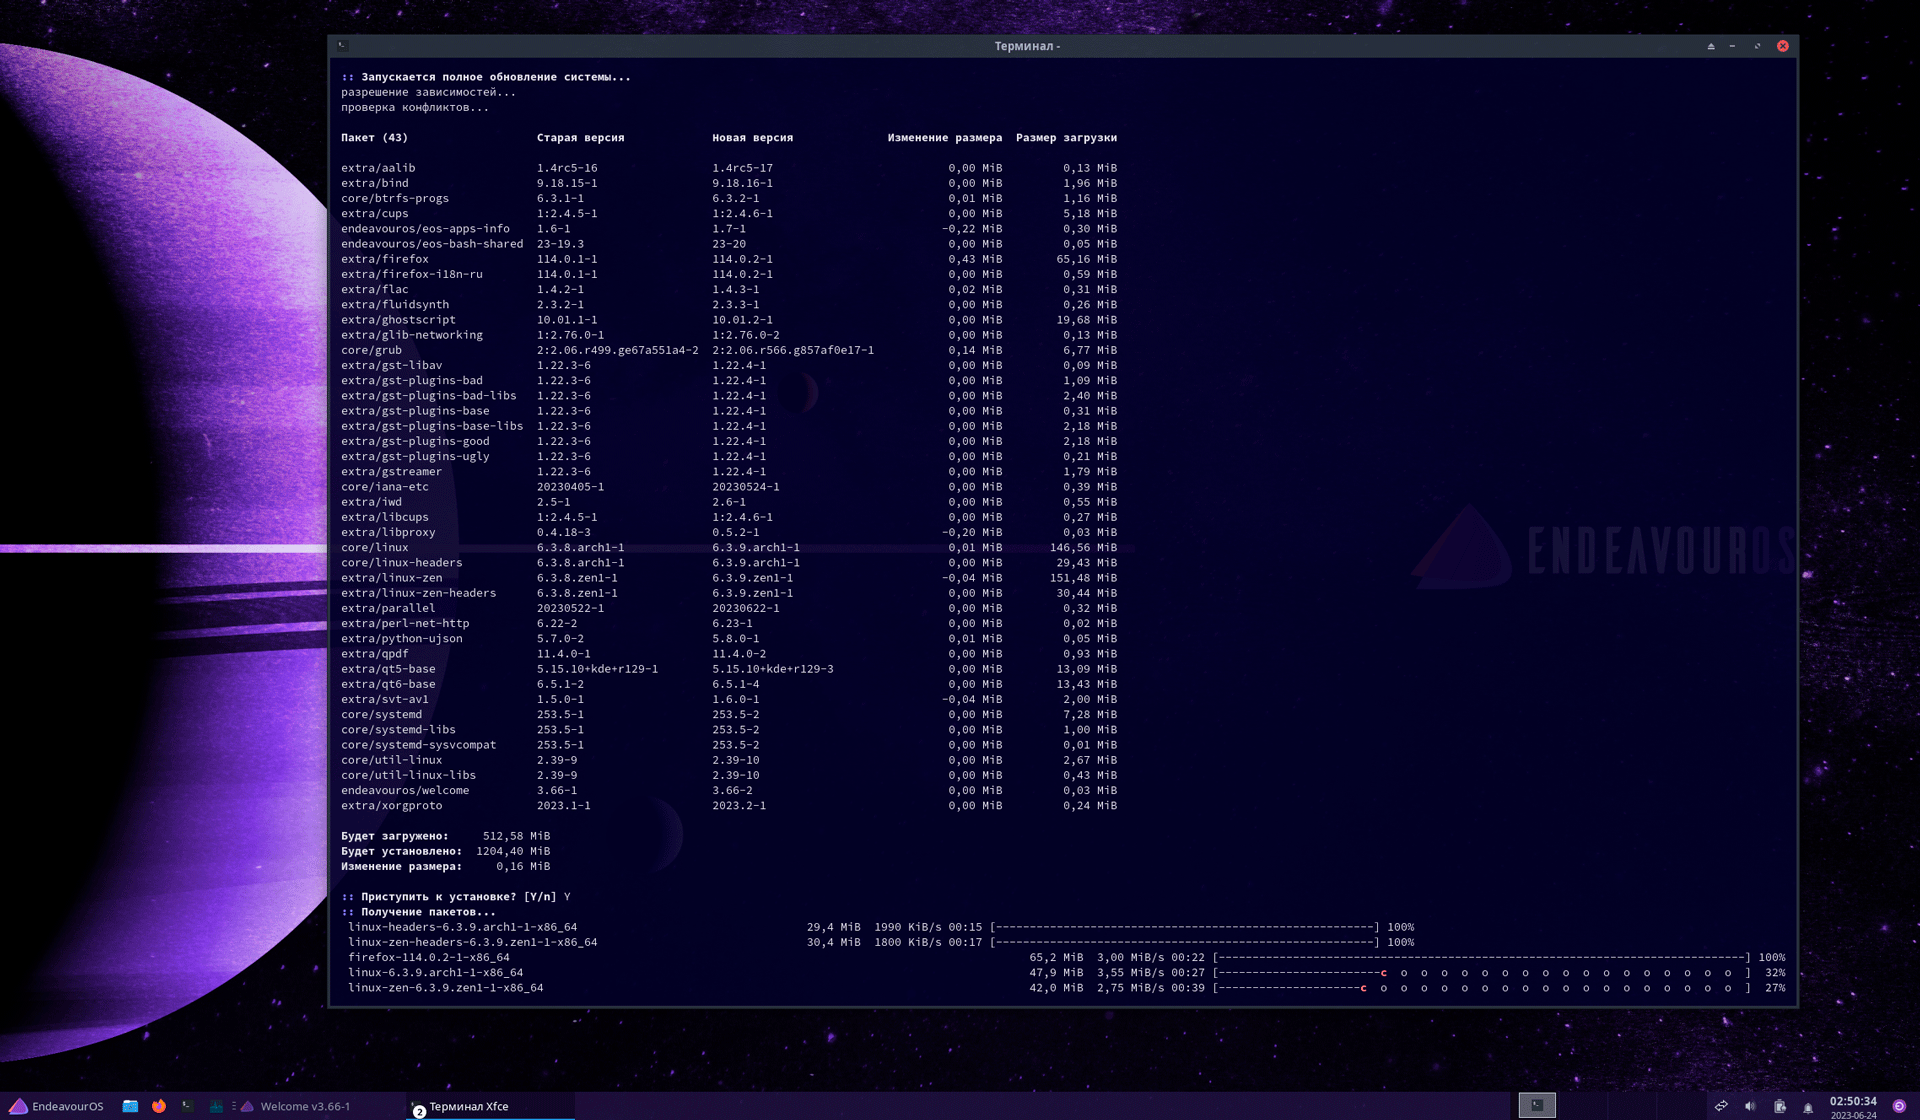
Task: Select the Терминал Xfce taskbar button
Action: [468, 1106]
